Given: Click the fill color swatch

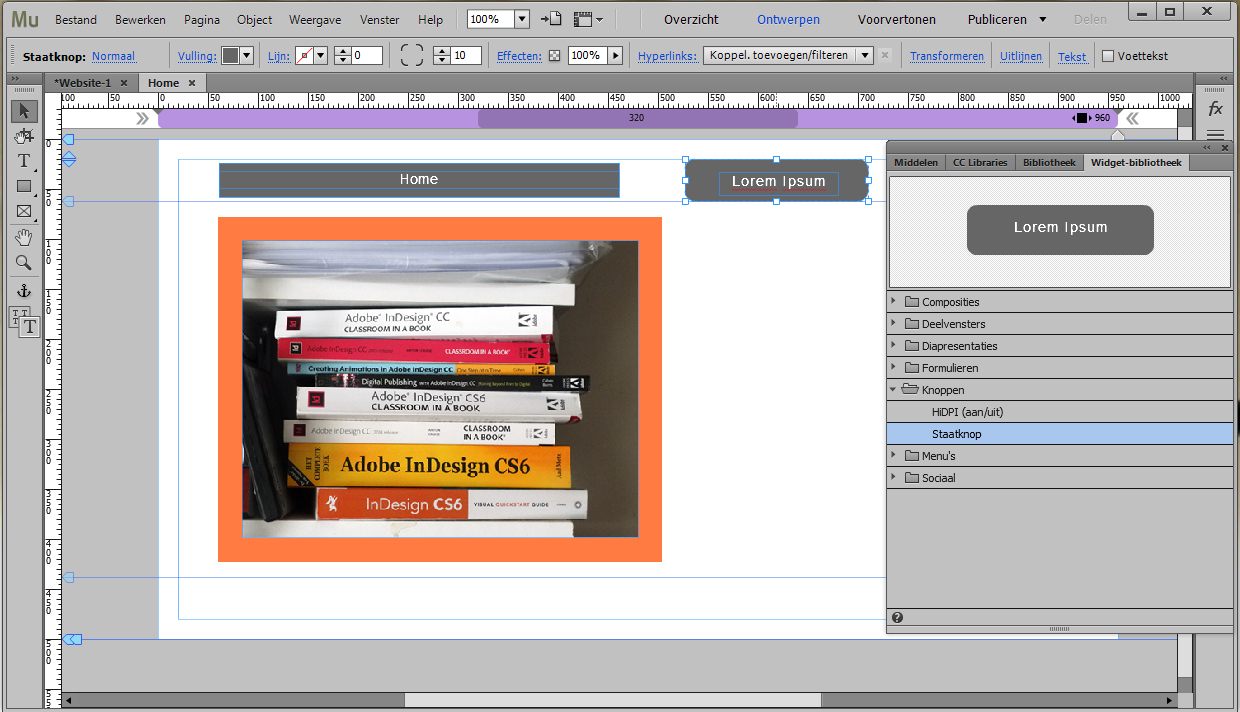Looking at the screenshot, I should click(x=230, y=56).
